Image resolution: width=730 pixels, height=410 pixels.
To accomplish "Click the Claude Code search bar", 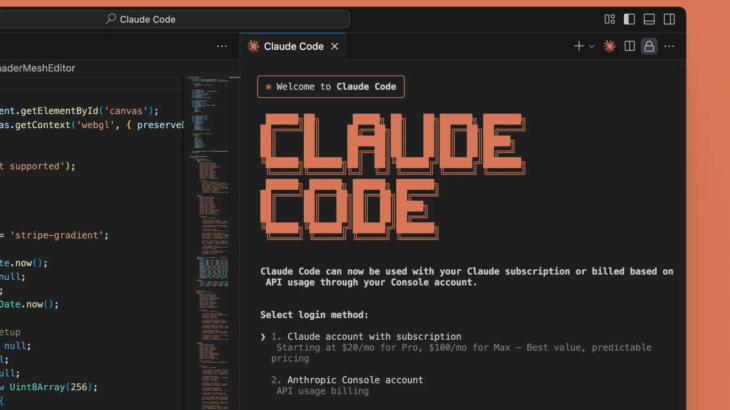I will click(175, 19).
